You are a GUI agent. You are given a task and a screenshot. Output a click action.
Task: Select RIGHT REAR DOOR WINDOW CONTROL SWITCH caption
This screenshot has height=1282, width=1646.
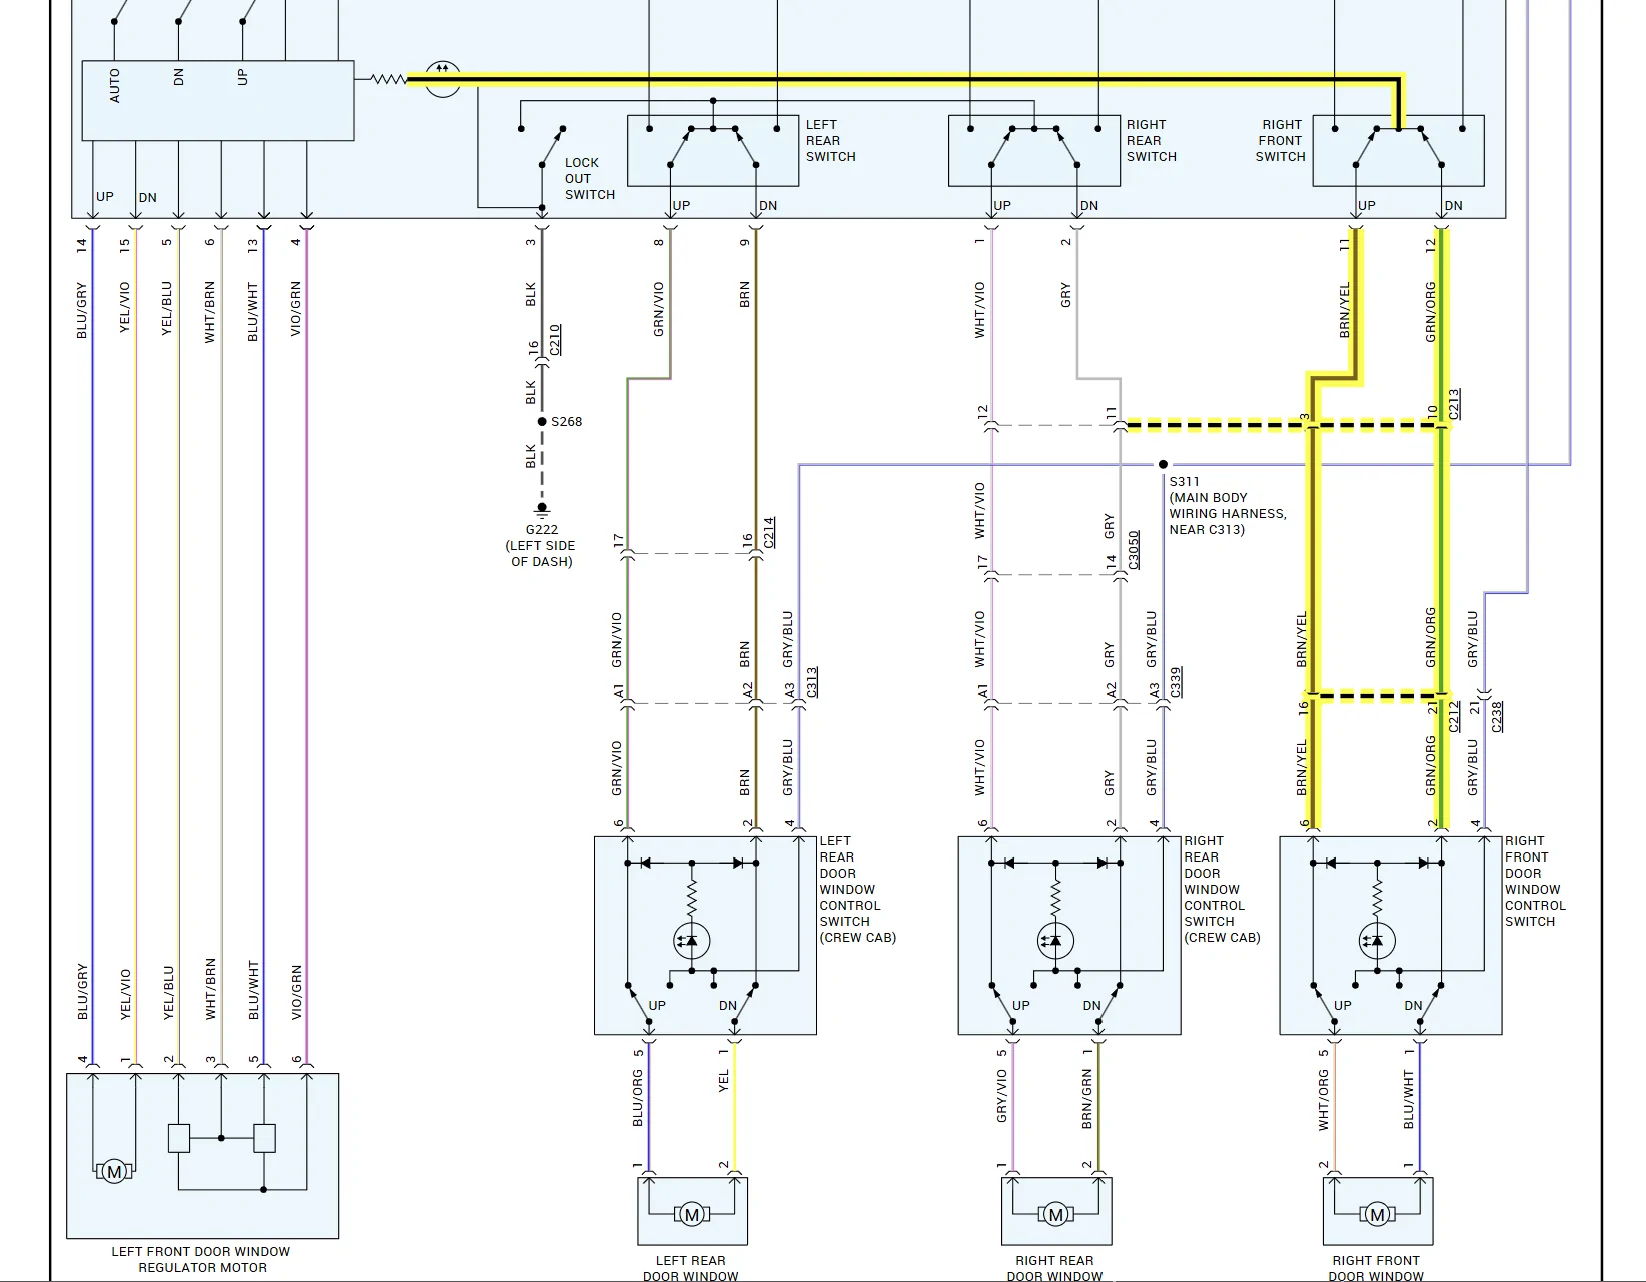1222,889
